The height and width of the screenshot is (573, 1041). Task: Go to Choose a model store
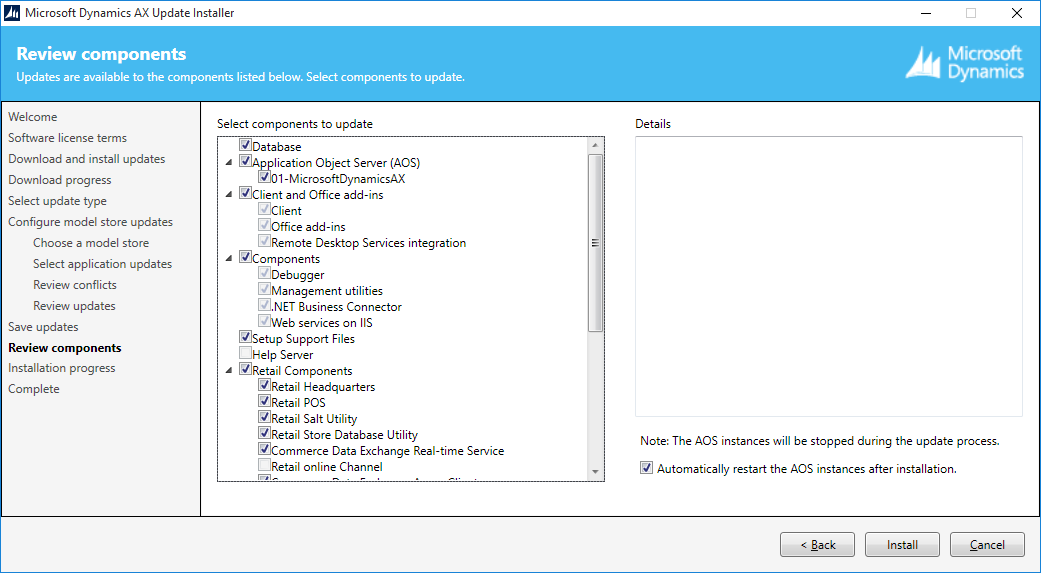[91, 243]
